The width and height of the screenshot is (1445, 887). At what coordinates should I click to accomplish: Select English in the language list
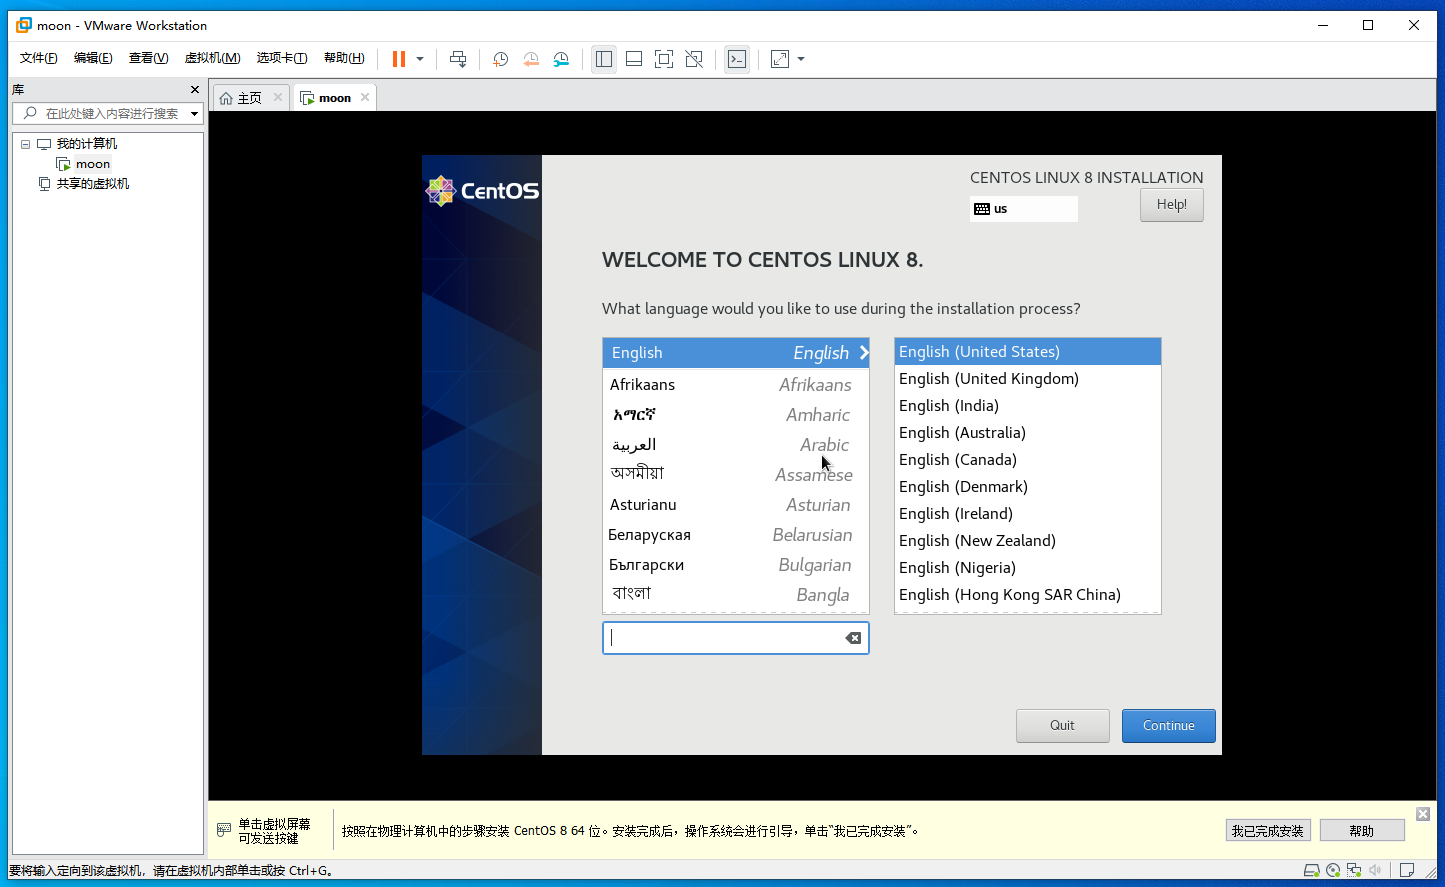point(736,353)
